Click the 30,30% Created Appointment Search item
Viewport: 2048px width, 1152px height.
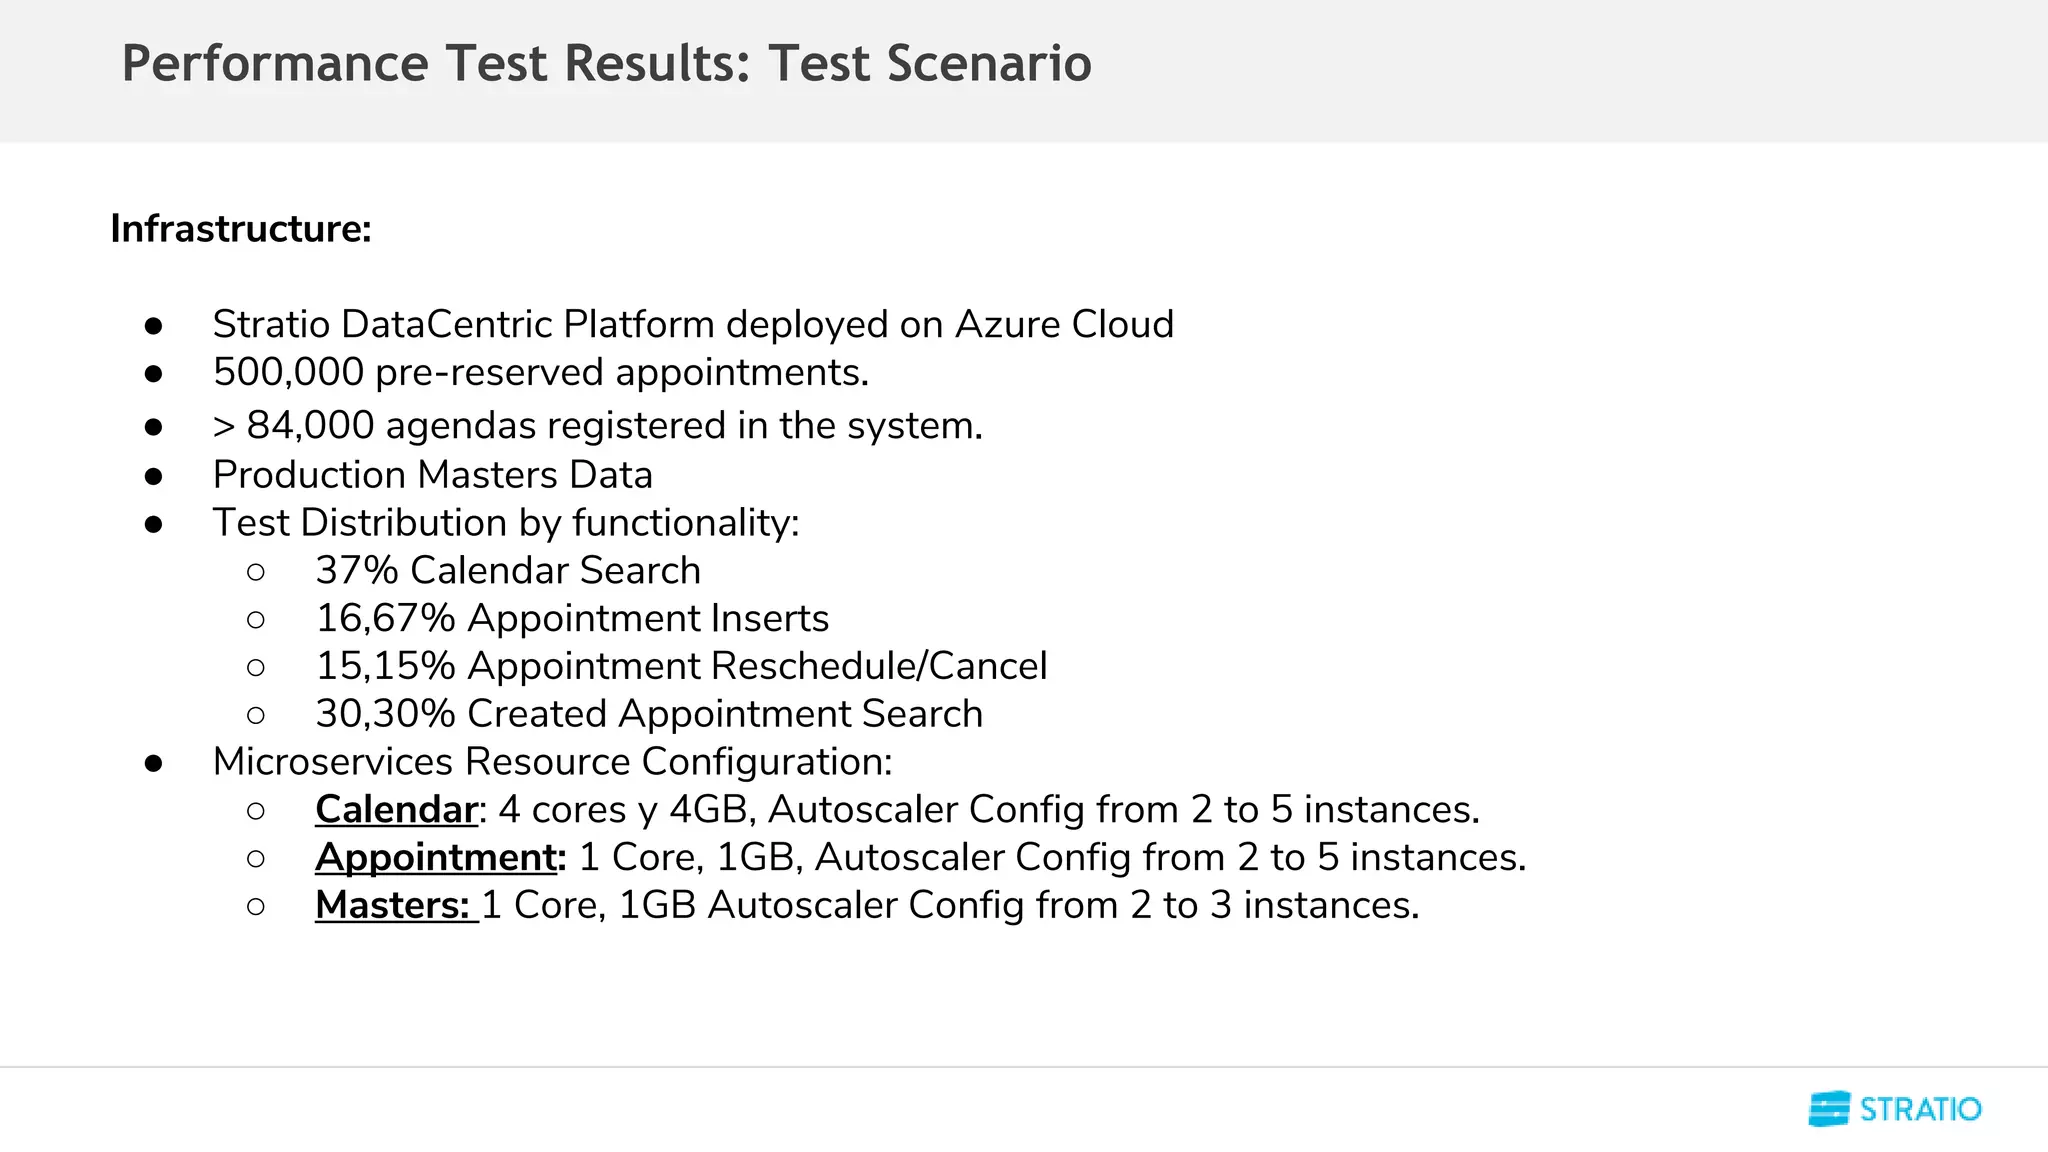[x=649, y=715]
